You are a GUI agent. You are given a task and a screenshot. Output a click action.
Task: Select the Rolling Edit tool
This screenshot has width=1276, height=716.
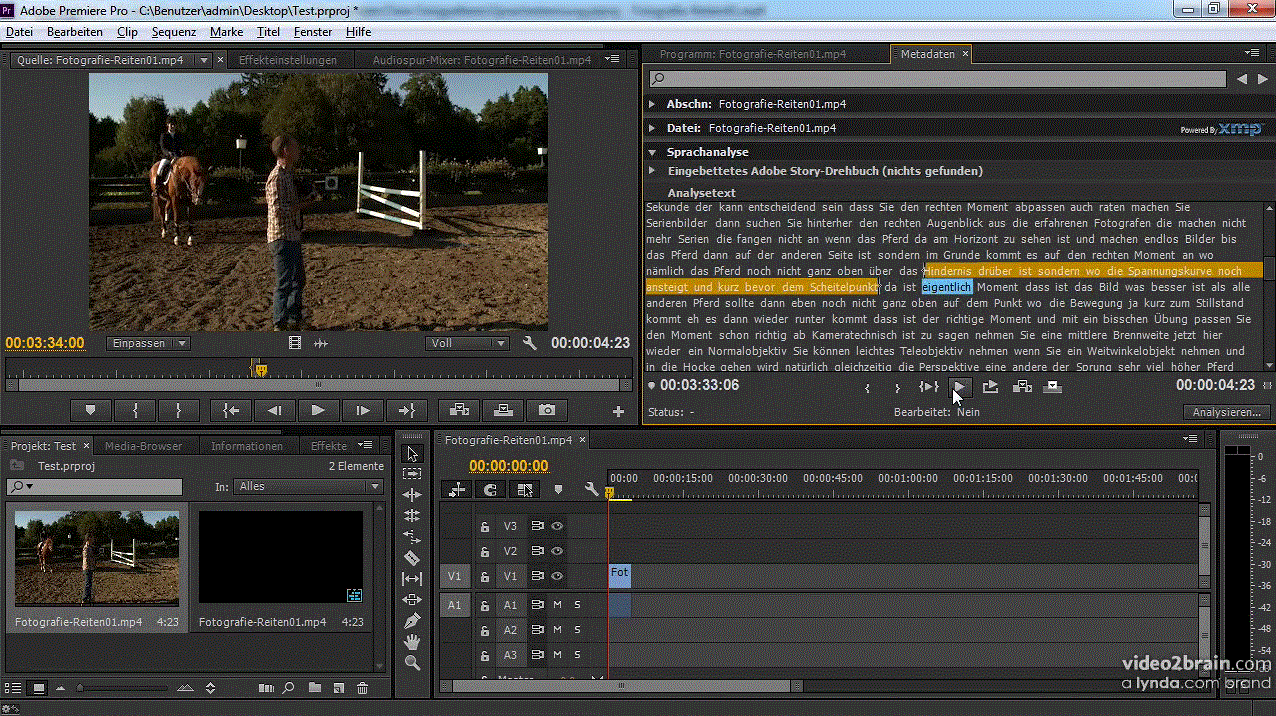(412, 516)
